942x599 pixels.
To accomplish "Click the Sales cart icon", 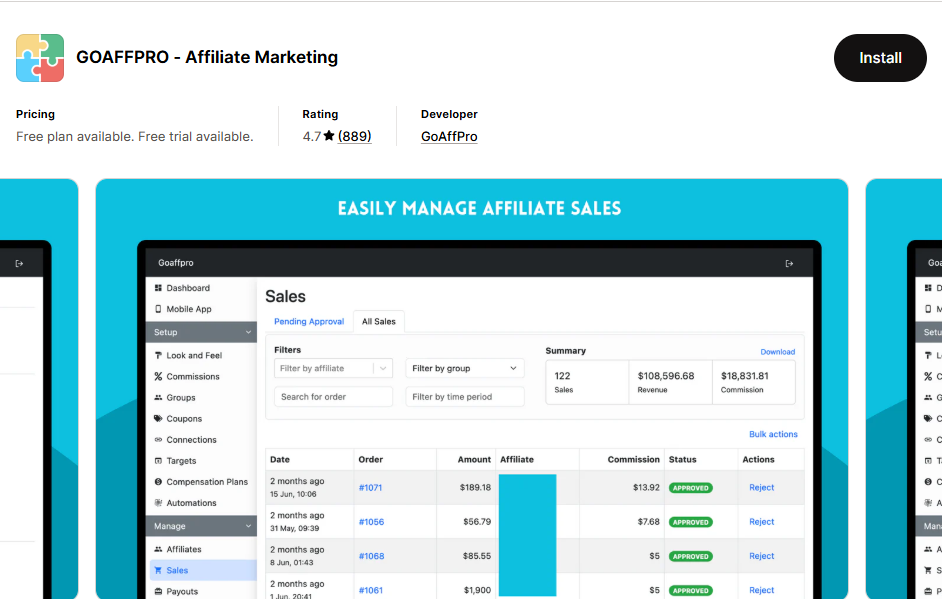I will (x=158, y=570).
